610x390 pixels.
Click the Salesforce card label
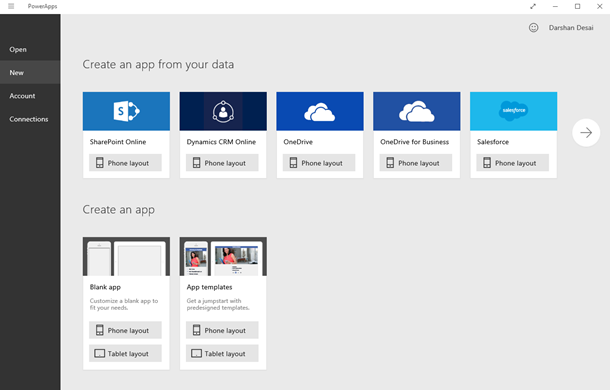(493, 142)
